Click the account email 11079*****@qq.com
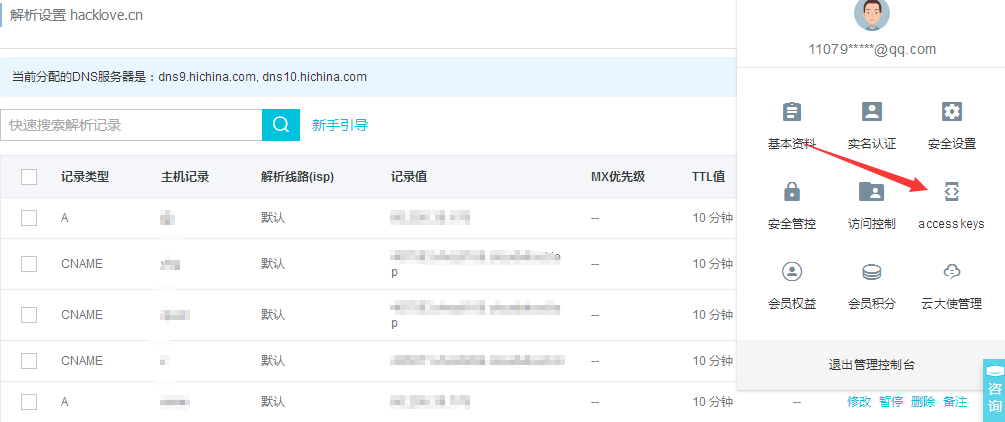The image size is (1005, 422). click(872, 49)
